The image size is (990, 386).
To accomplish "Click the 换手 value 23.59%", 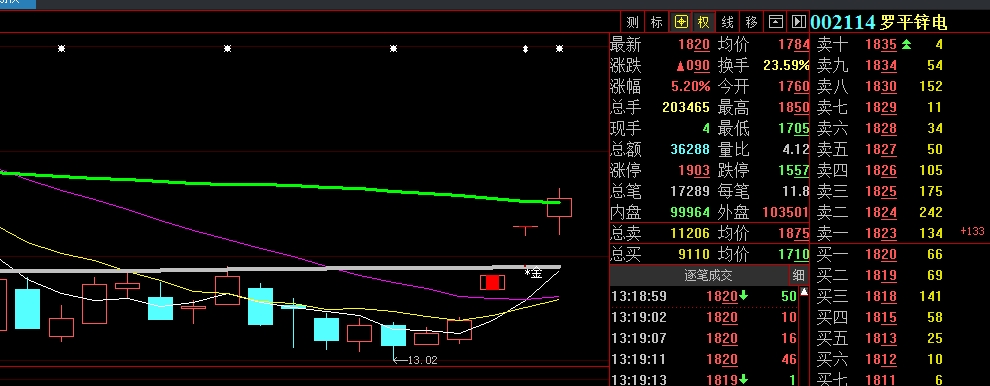I will (786, 66).
